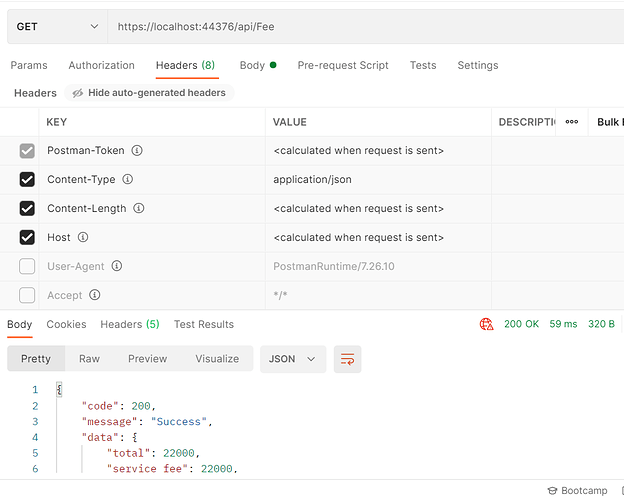Toggle the wrap lines icon
The width and height of the screenshot is (624, 500).
click(x=347, y=359)
